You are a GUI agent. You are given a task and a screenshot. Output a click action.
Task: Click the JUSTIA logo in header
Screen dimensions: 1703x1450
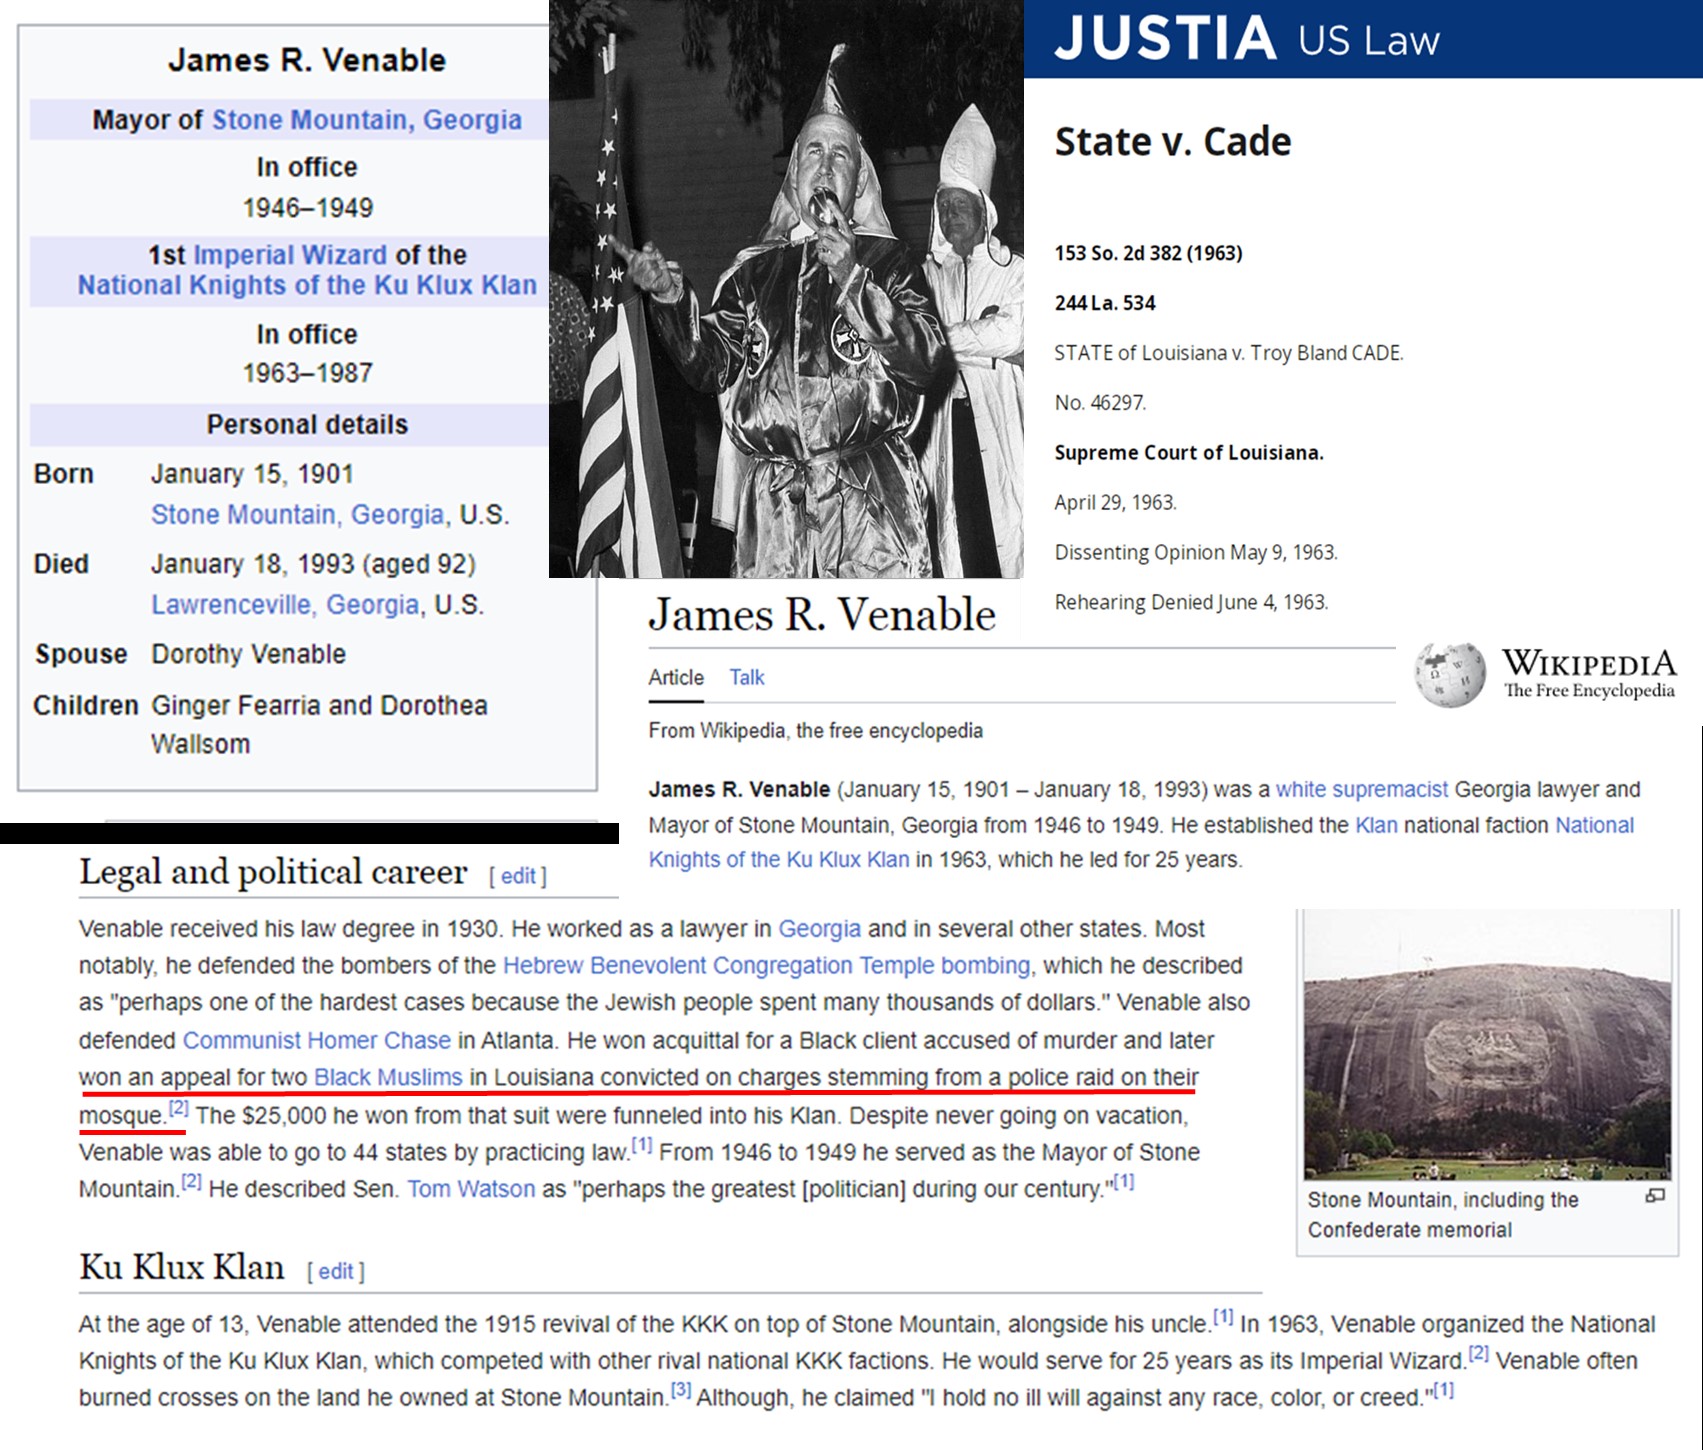click(x=1165, y=39)
